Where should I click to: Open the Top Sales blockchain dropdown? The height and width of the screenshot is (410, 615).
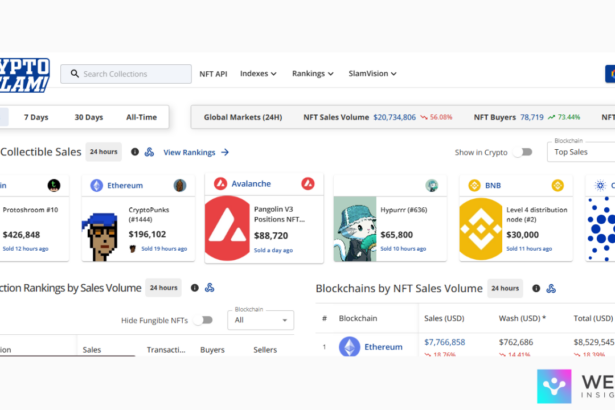point(581,152)
